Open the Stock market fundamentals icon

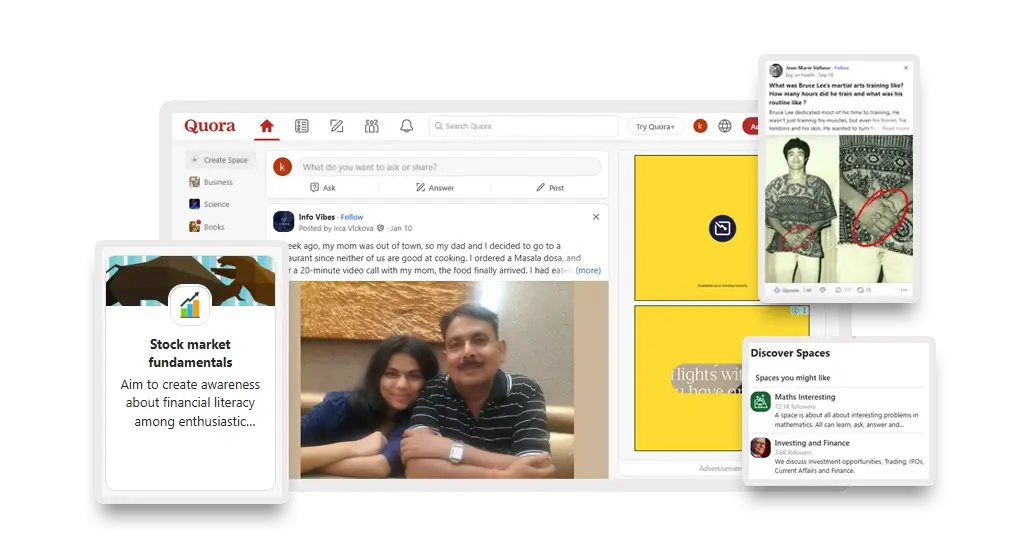coord(190,305)
